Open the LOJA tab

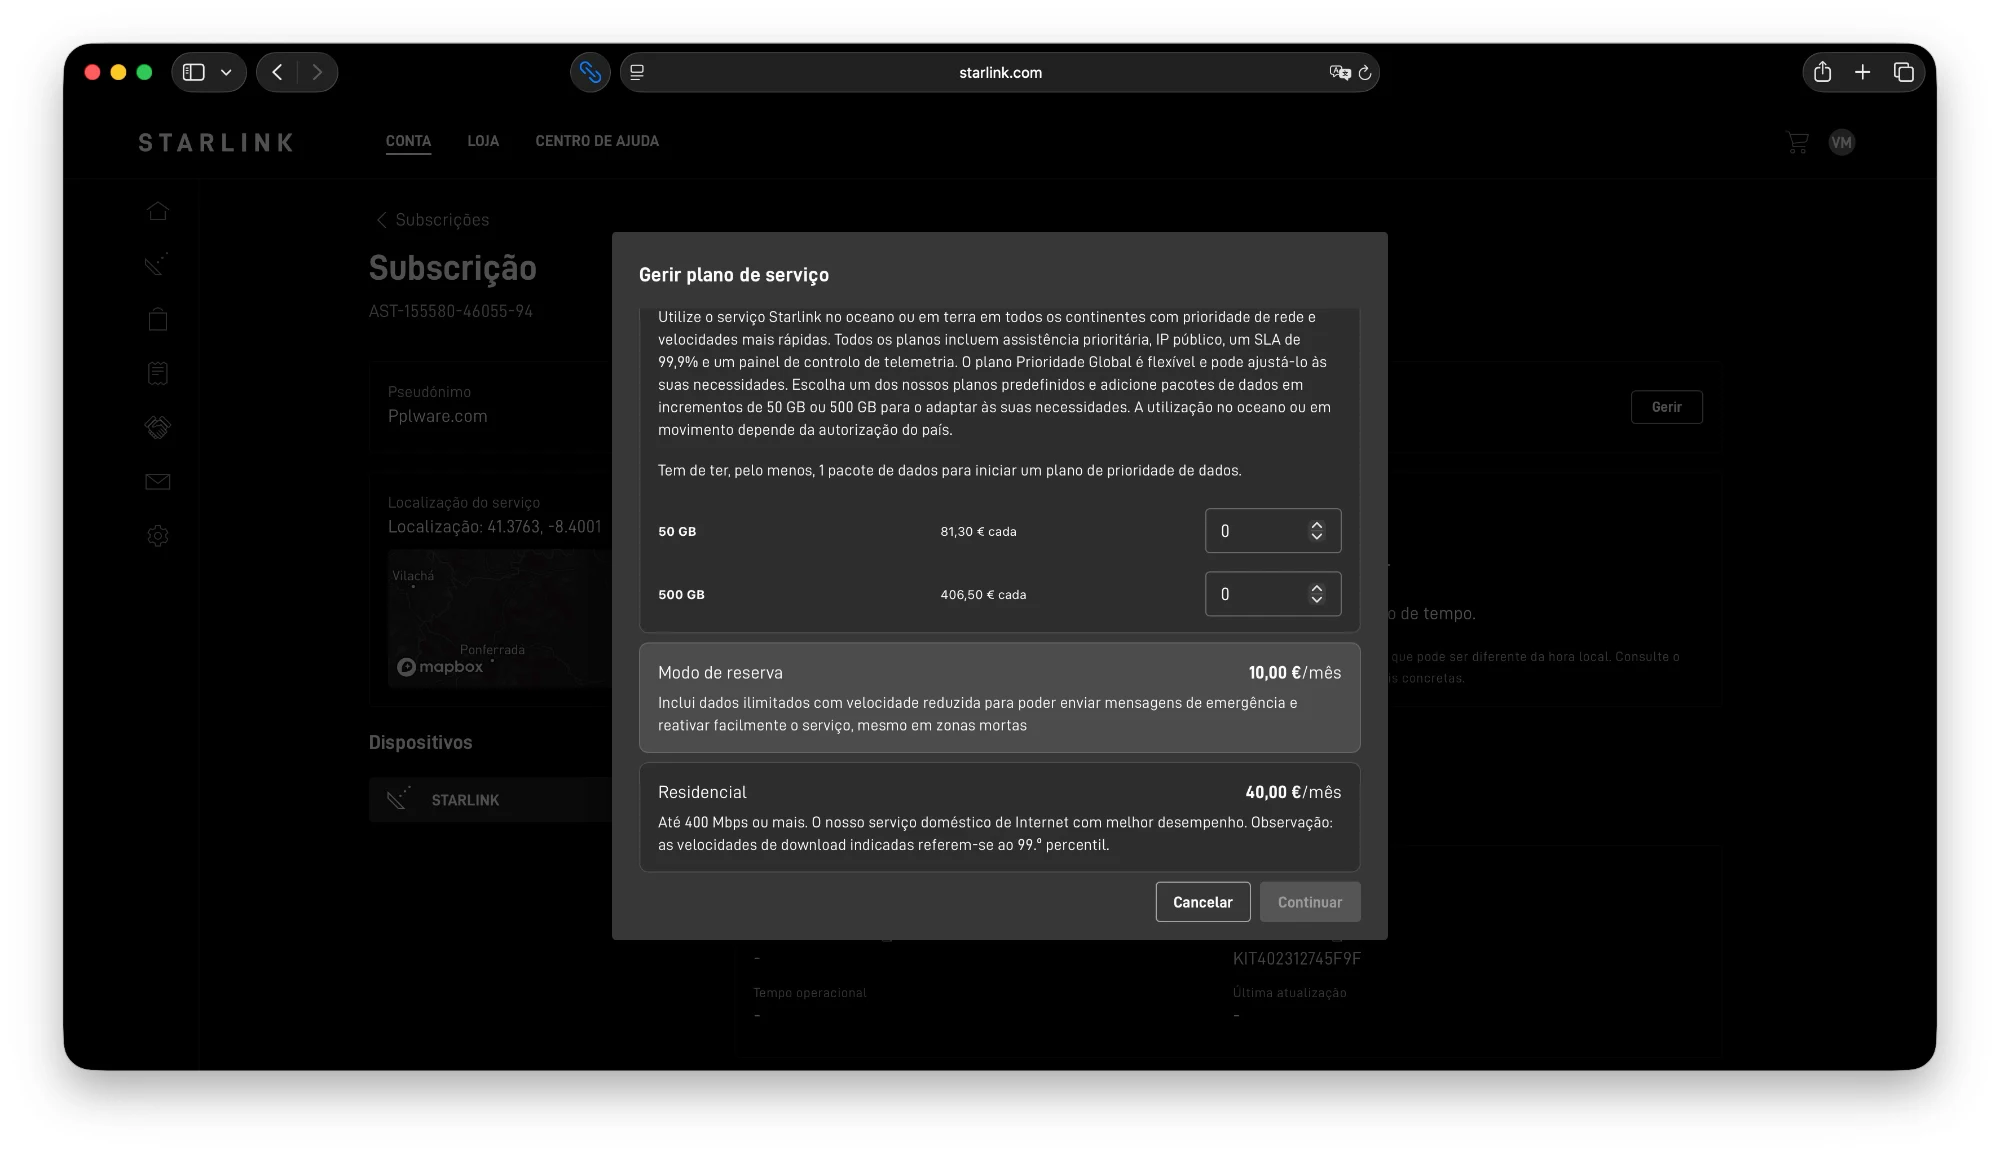point(483,141)
